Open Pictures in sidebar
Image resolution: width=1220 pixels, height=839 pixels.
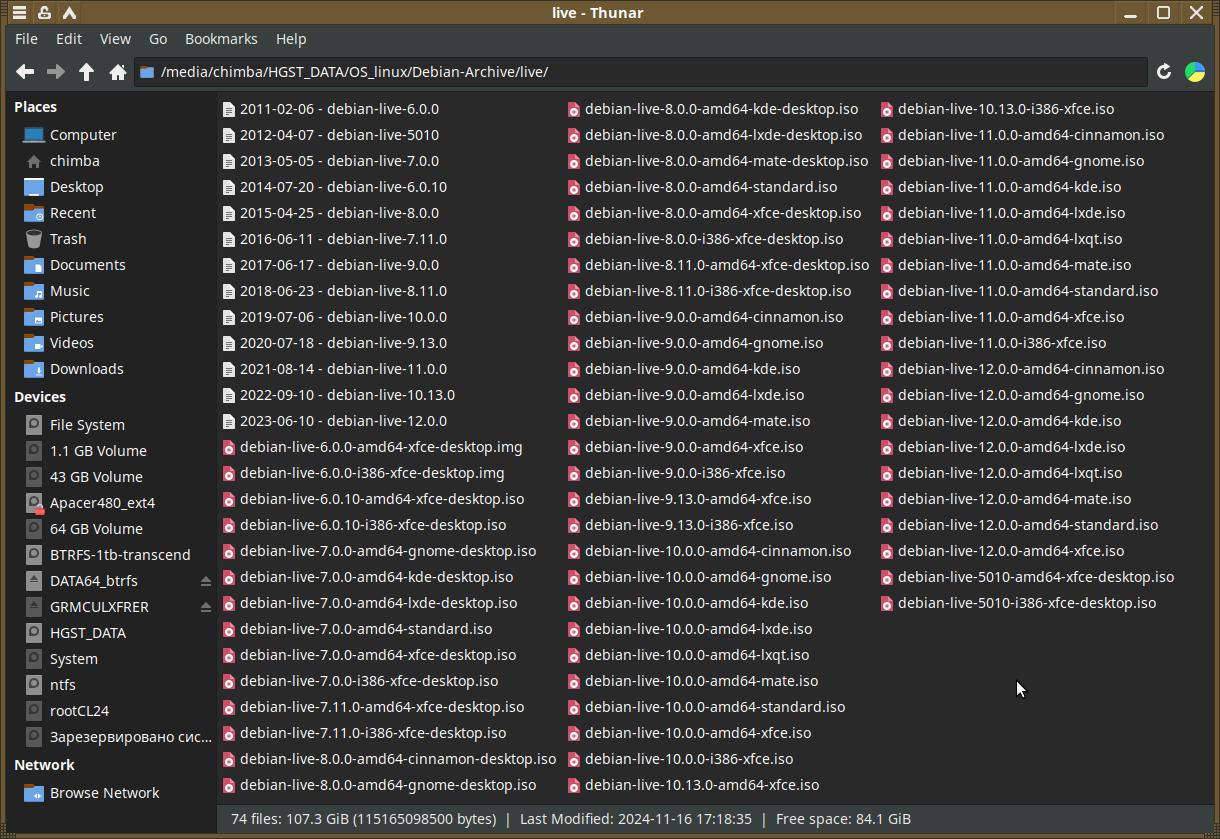coord(64,317)
